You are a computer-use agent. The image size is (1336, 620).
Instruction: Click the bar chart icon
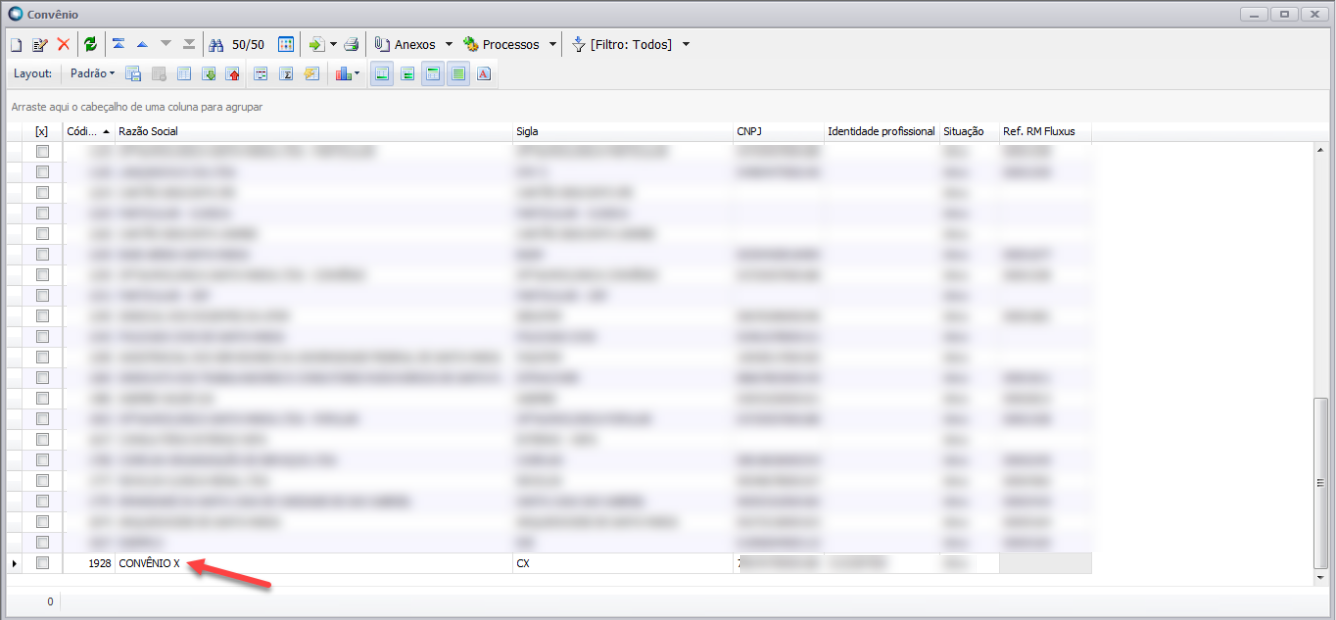343,74
